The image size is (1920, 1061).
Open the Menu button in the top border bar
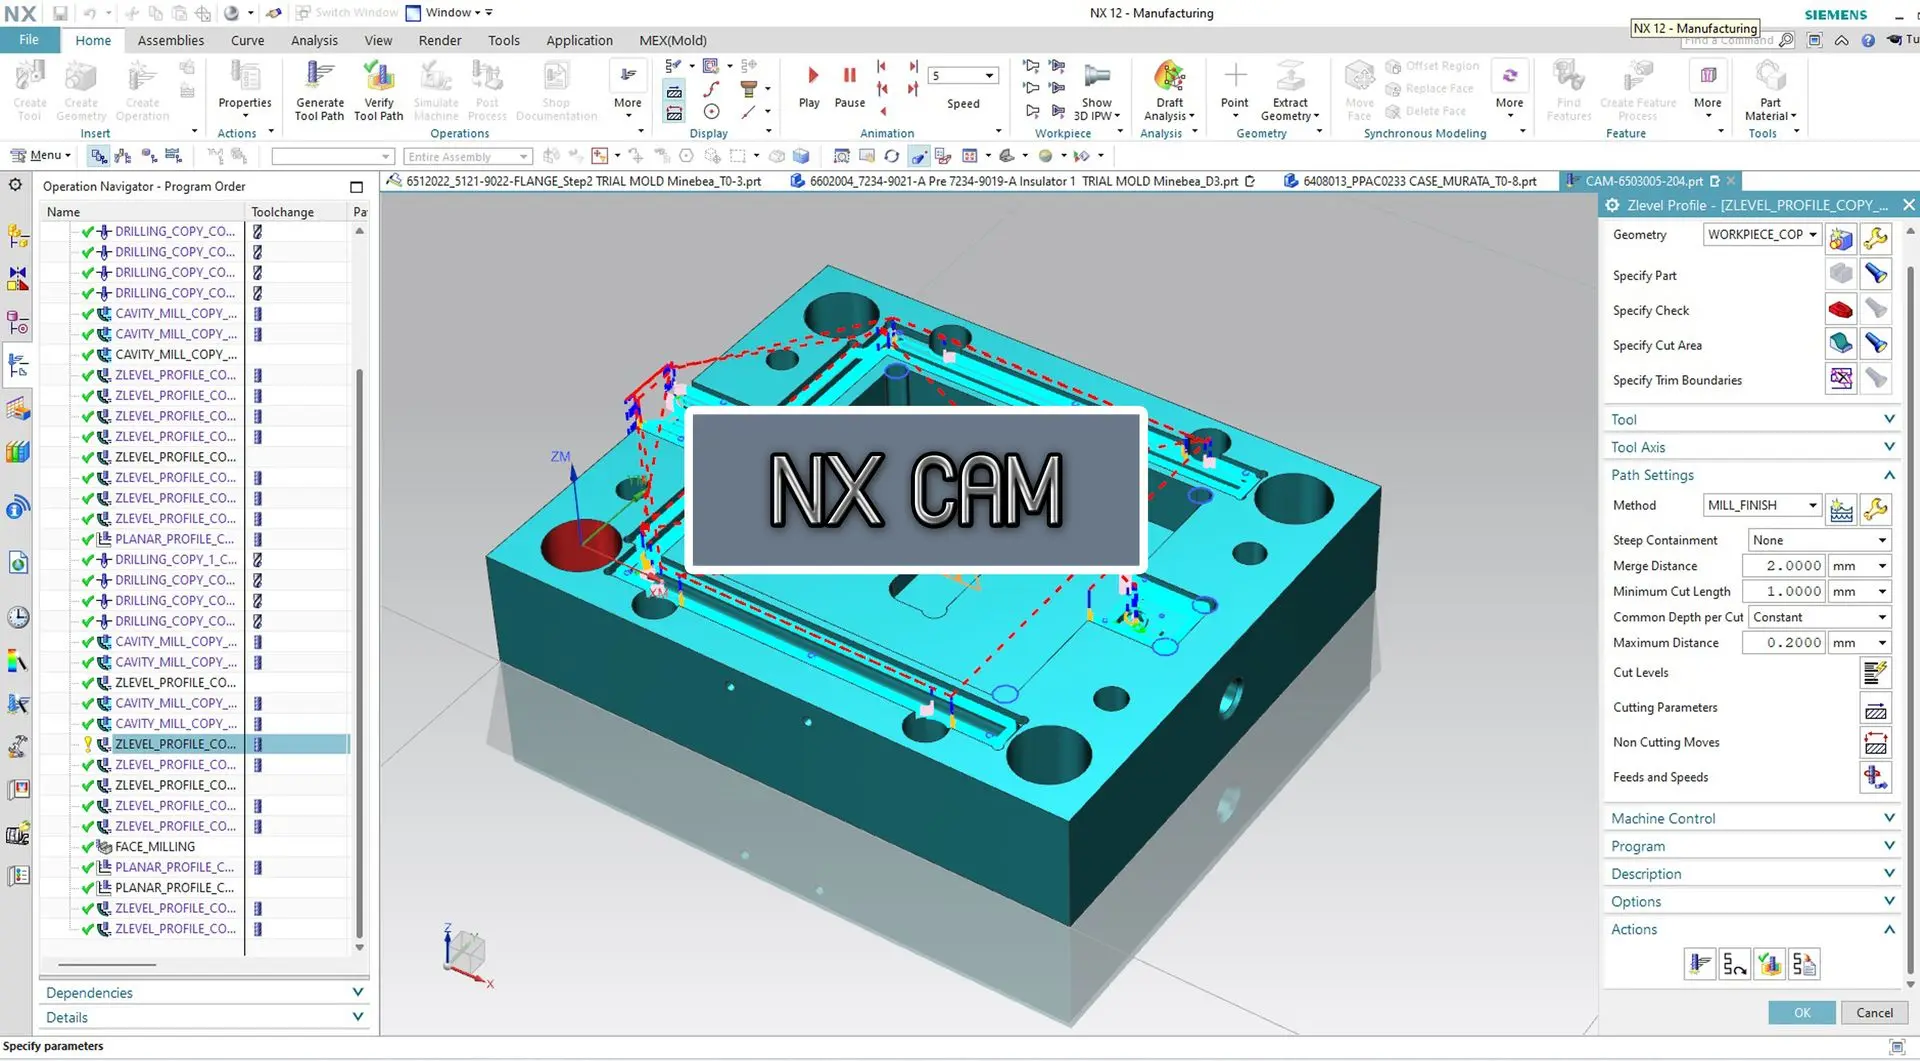(x=40, y=155)
